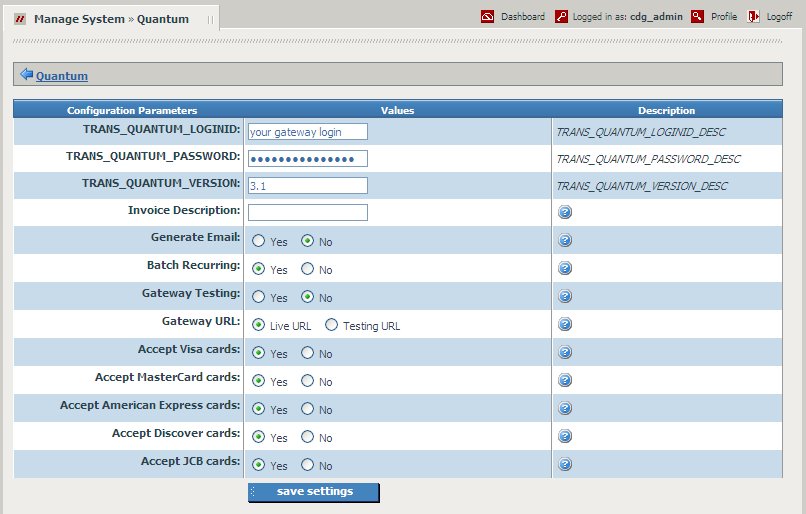Set Accept American Express cards to Yes
806x514 pixels.
pyautogui.click(x=259, y=409)
